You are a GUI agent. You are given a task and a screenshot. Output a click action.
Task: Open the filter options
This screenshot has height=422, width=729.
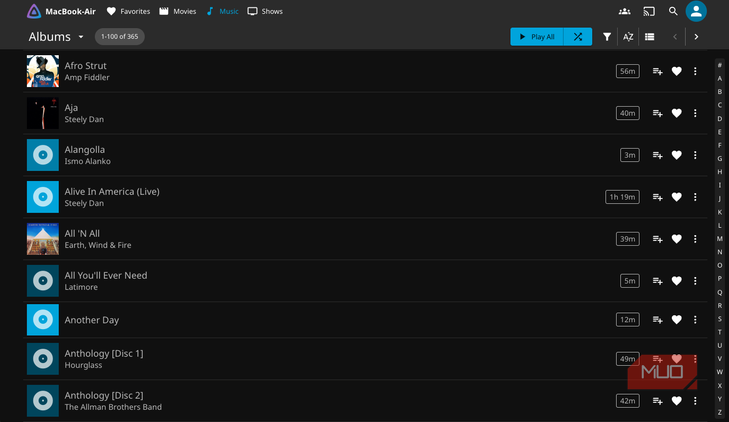[x=607, y=37]
